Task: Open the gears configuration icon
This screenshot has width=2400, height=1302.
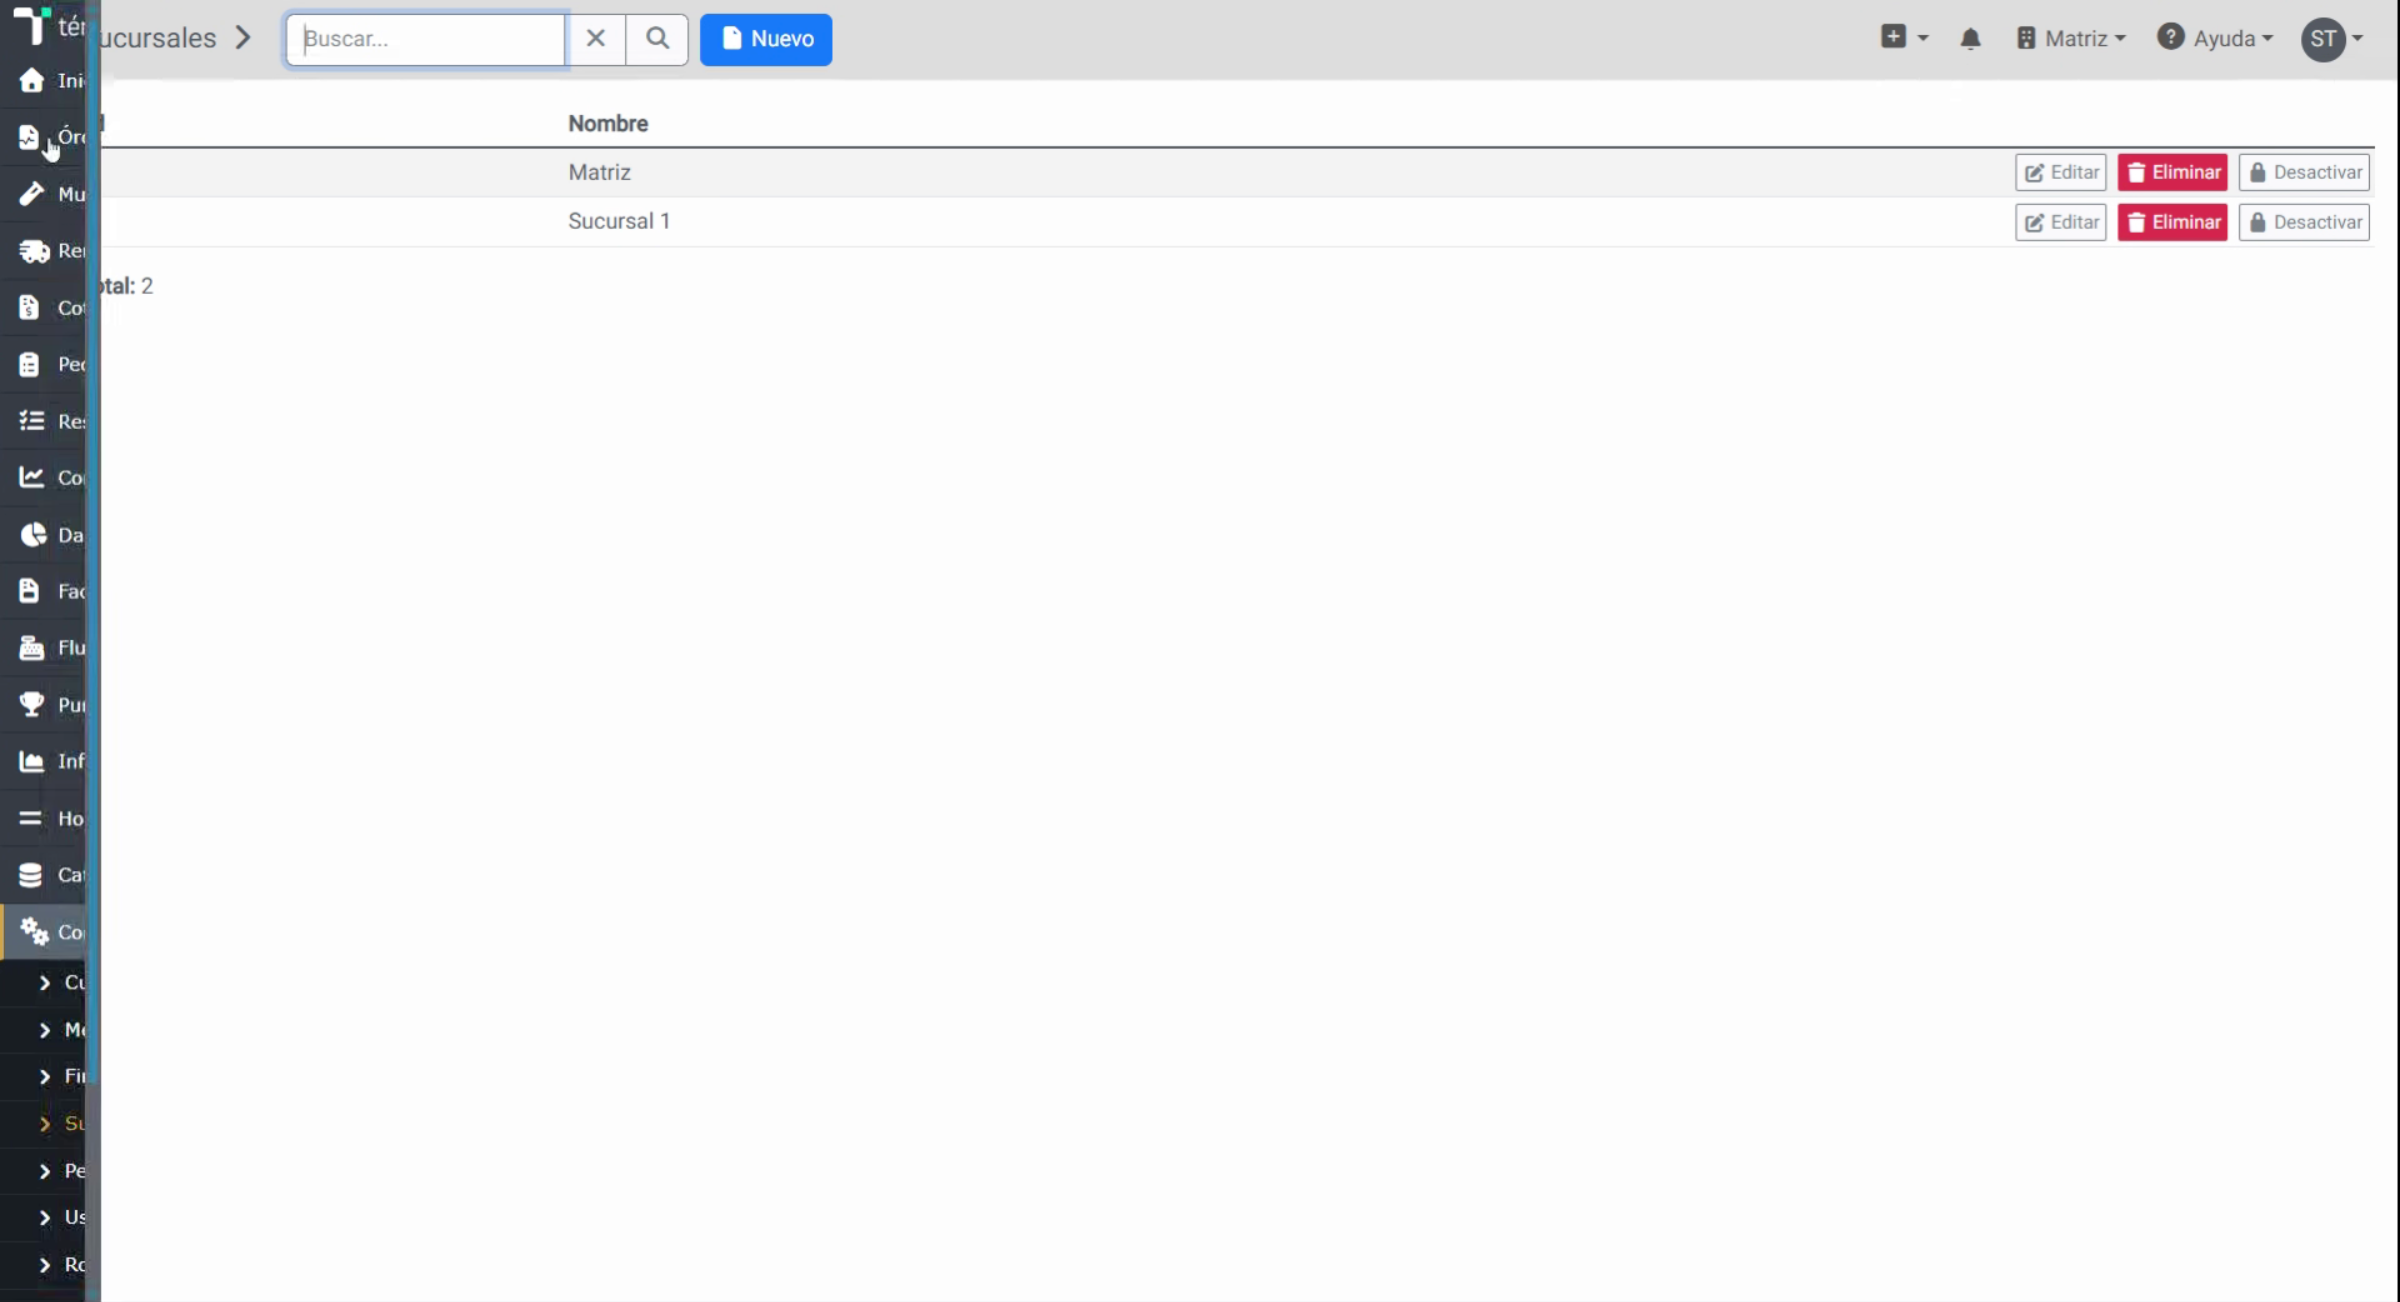Action: [34, 931]
